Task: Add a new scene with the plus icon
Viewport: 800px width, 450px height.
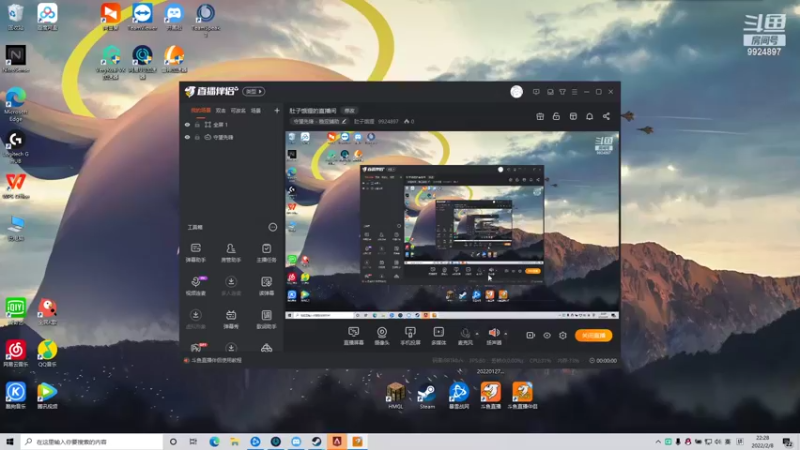Action: pos(277,110)
